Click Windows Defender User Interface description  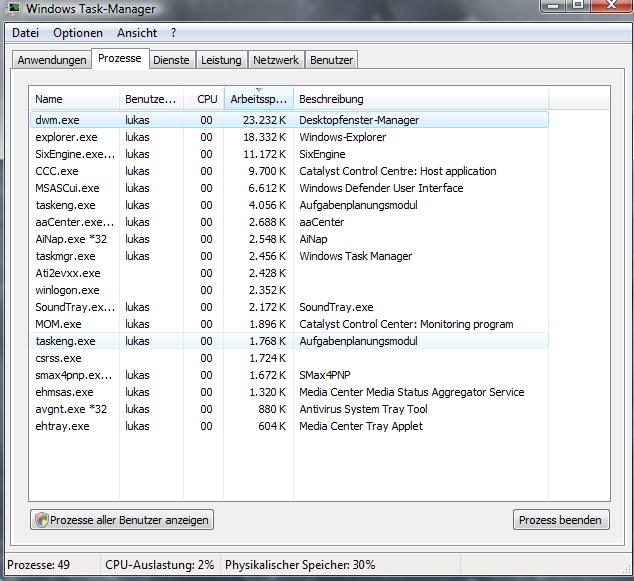(x=381, y=188)
